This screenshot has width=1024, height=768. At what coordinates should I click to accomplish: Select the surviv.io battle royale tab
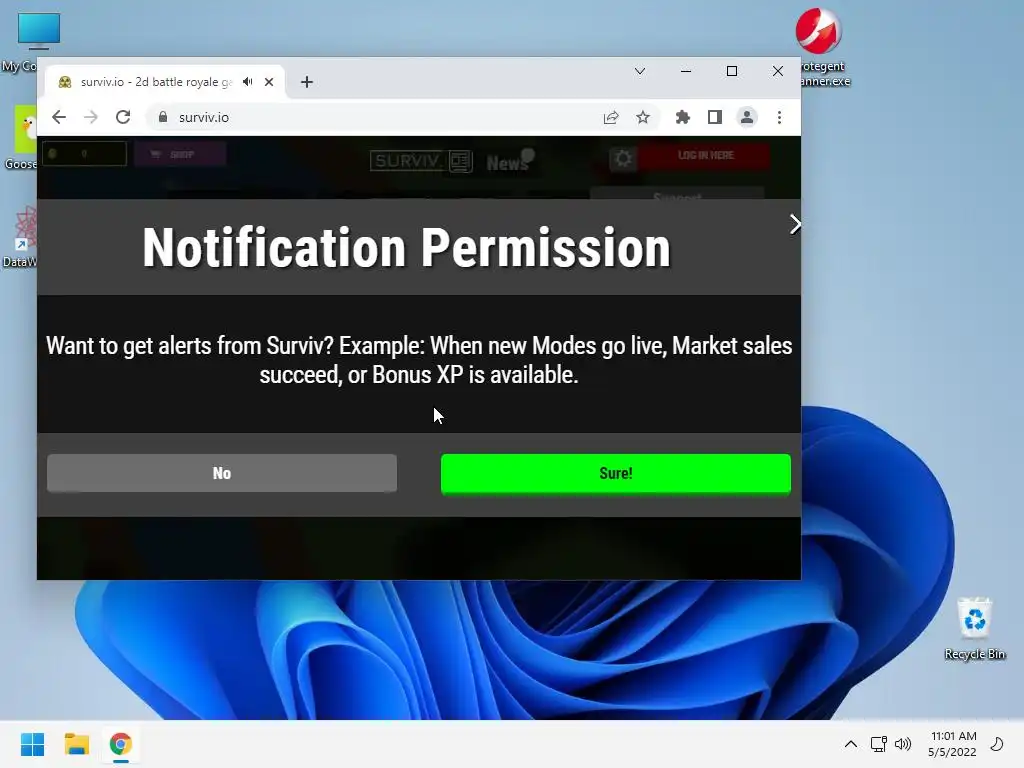coord(165,82)
